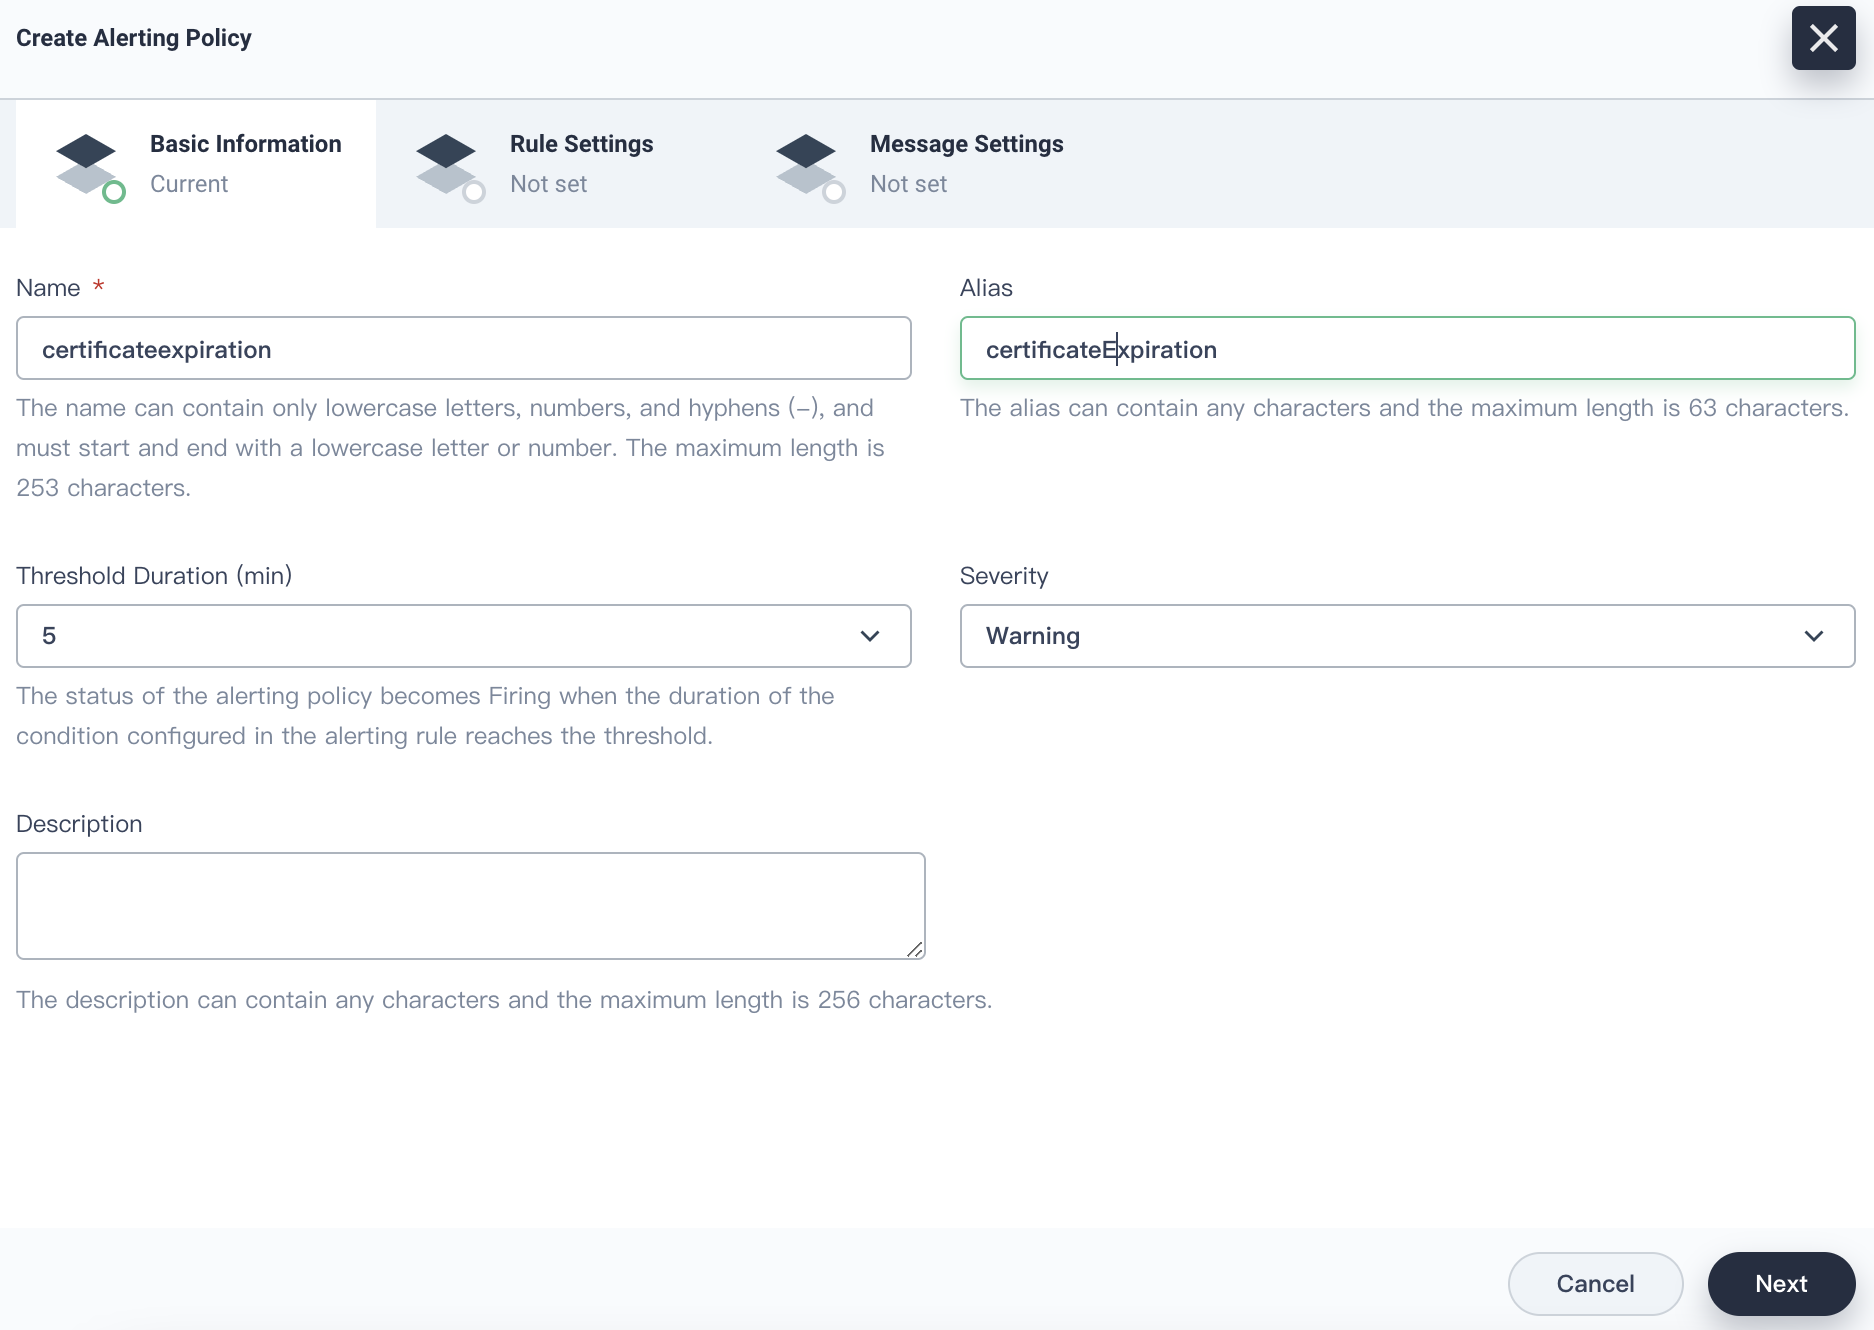
Task: Click the chevron on the Threshold Duration selector
Action: 869,636
